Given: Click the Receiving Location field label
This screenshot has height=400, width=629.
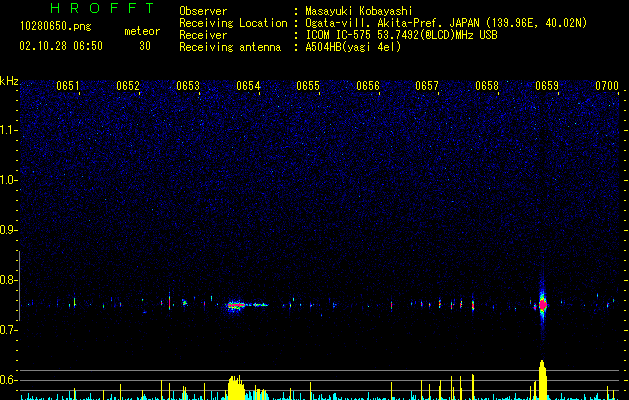Looking at the screenshot, I should point(233,23).
